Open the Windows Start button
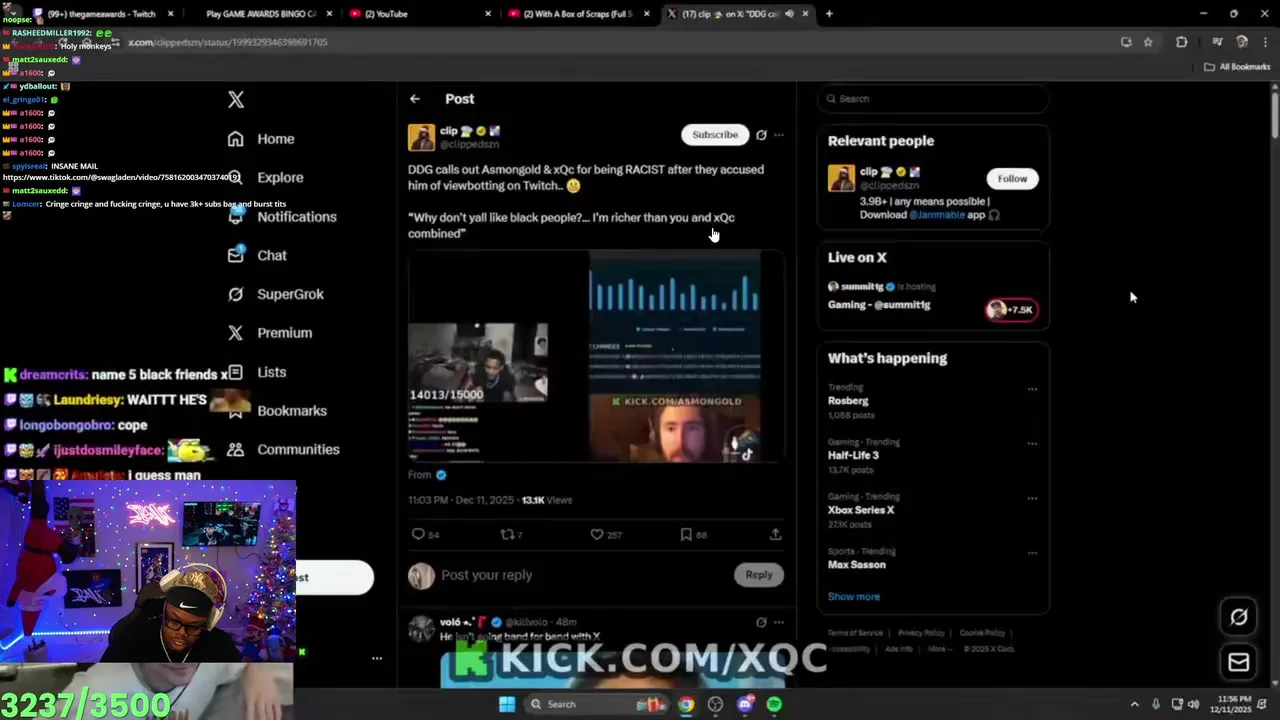 coord(507,704)
